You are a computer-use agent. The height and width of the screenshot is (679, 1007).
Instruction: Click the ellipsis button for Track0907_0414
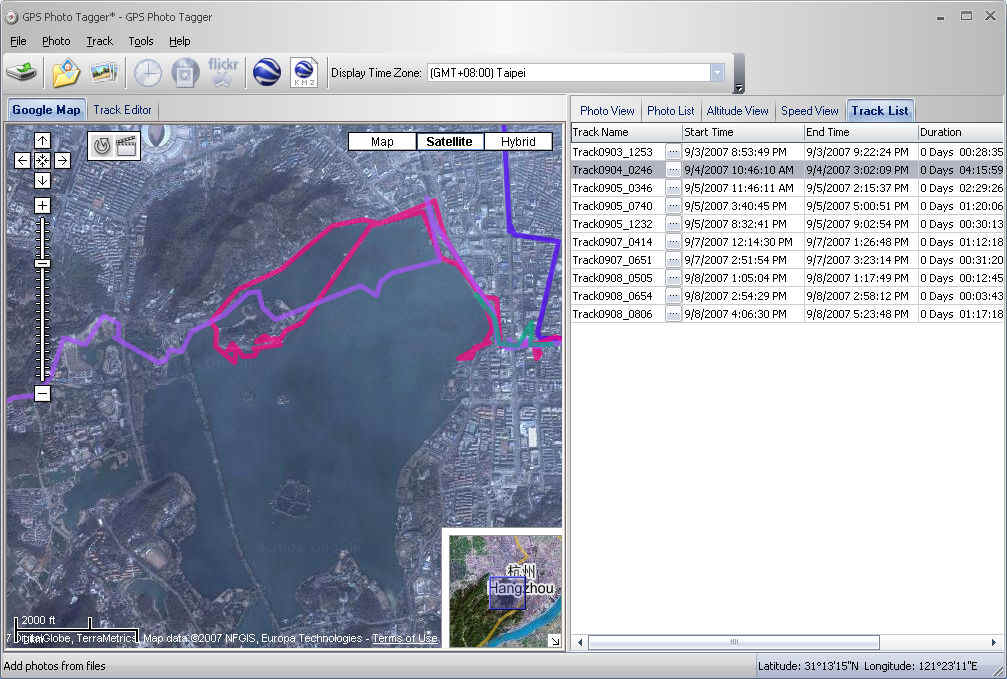pyautogui.click(x=672, y=242)
